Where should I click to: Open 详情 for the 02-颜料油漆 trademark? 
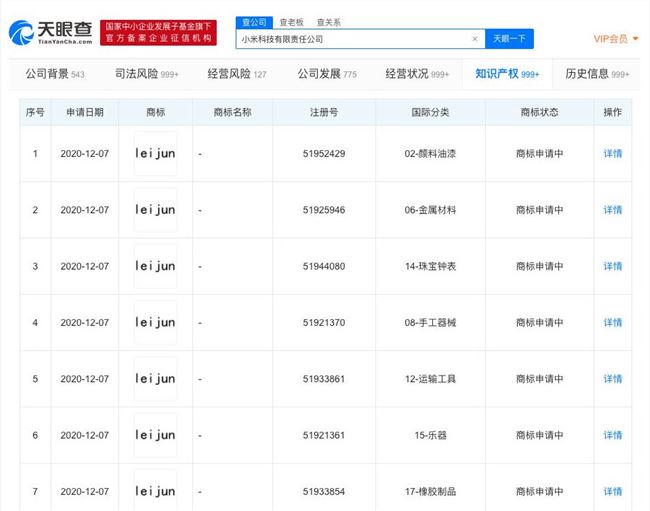613,154
